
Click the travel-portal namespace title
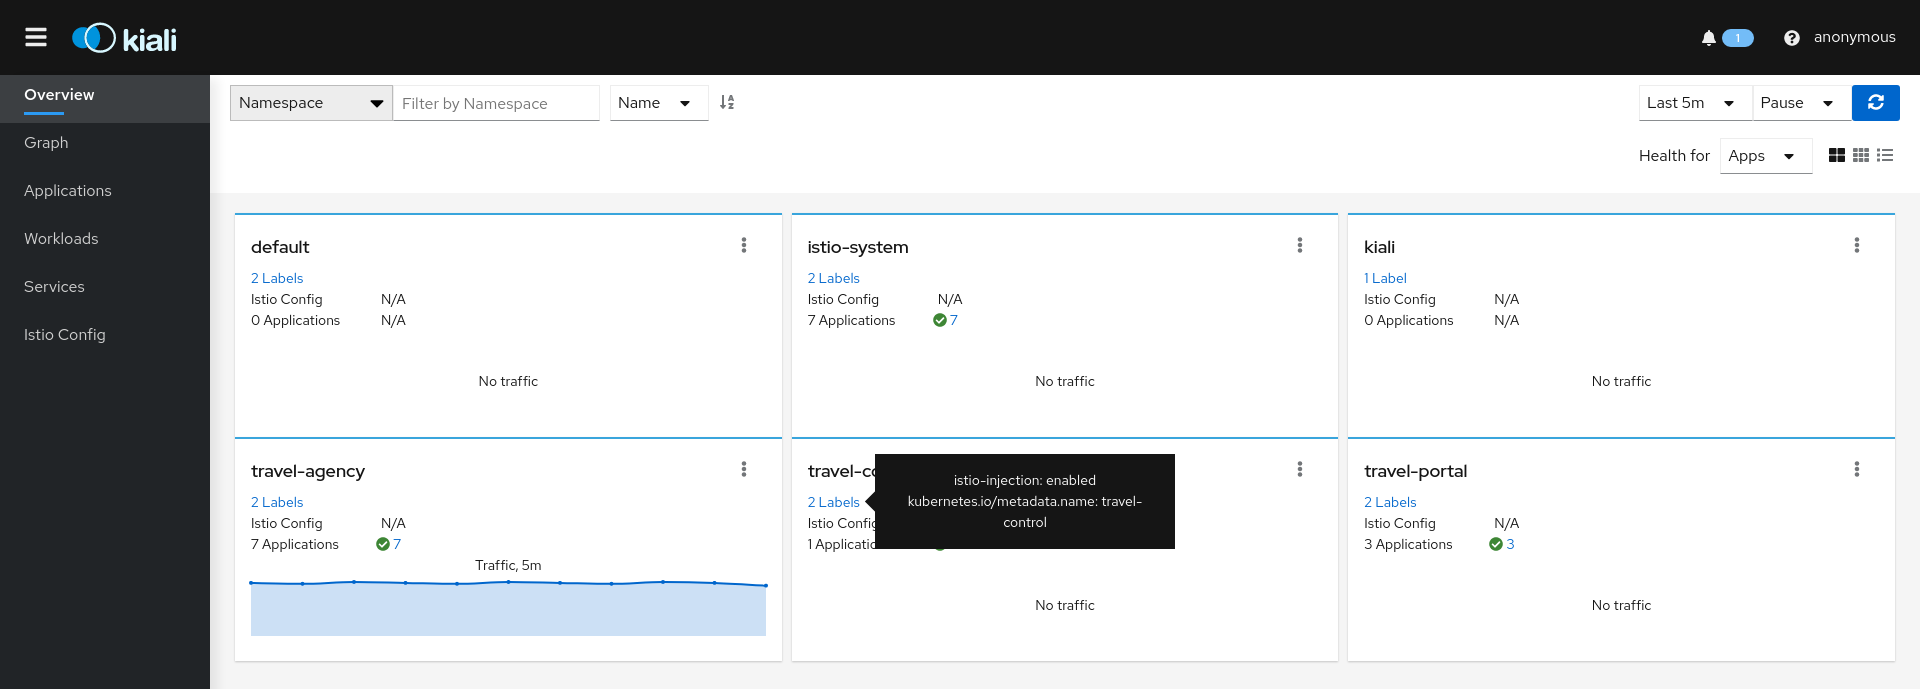pos(1416,471)
